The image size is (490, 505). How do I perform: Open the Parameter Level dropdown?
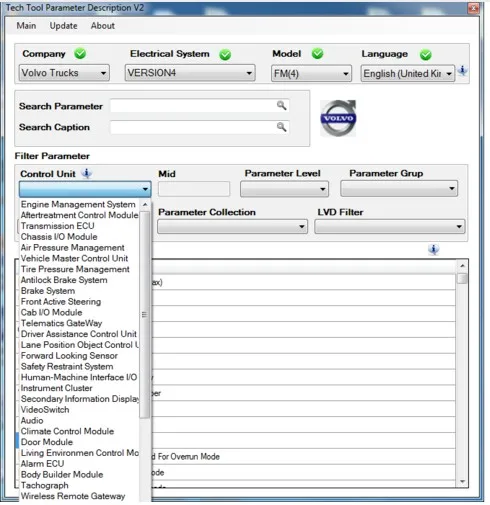coord(284,189)
